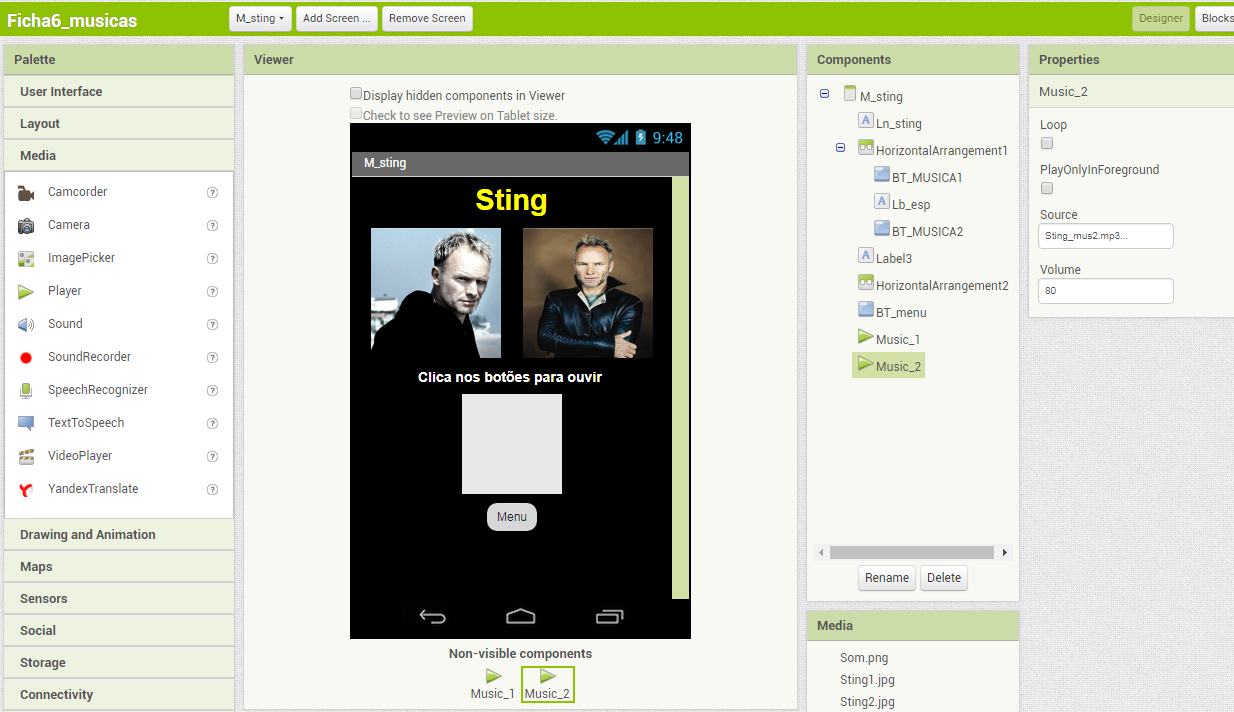Click the Menu button in phone preview
The width and height of the screenshot is (1234, 712).
(x=512, y=517)
